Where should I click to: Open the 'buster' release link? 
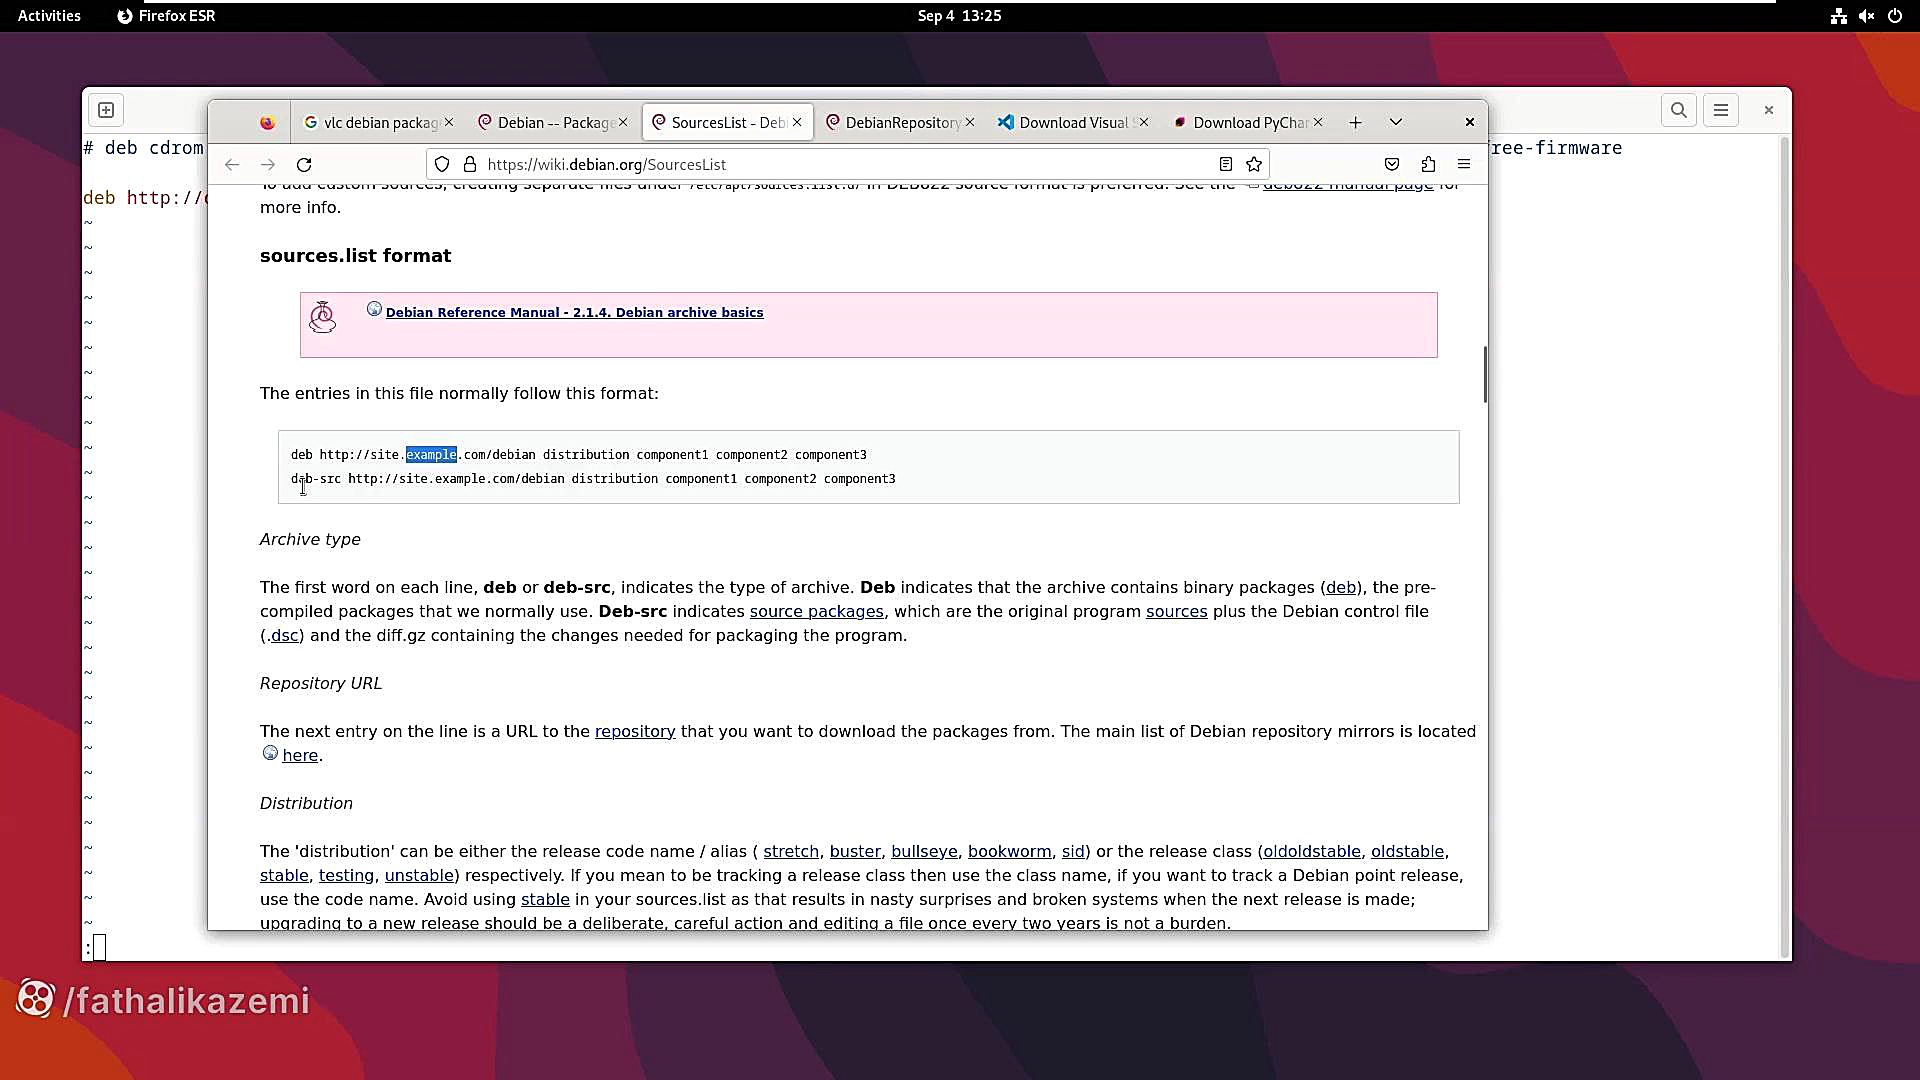pyautogui.click(x=855, y=852)
